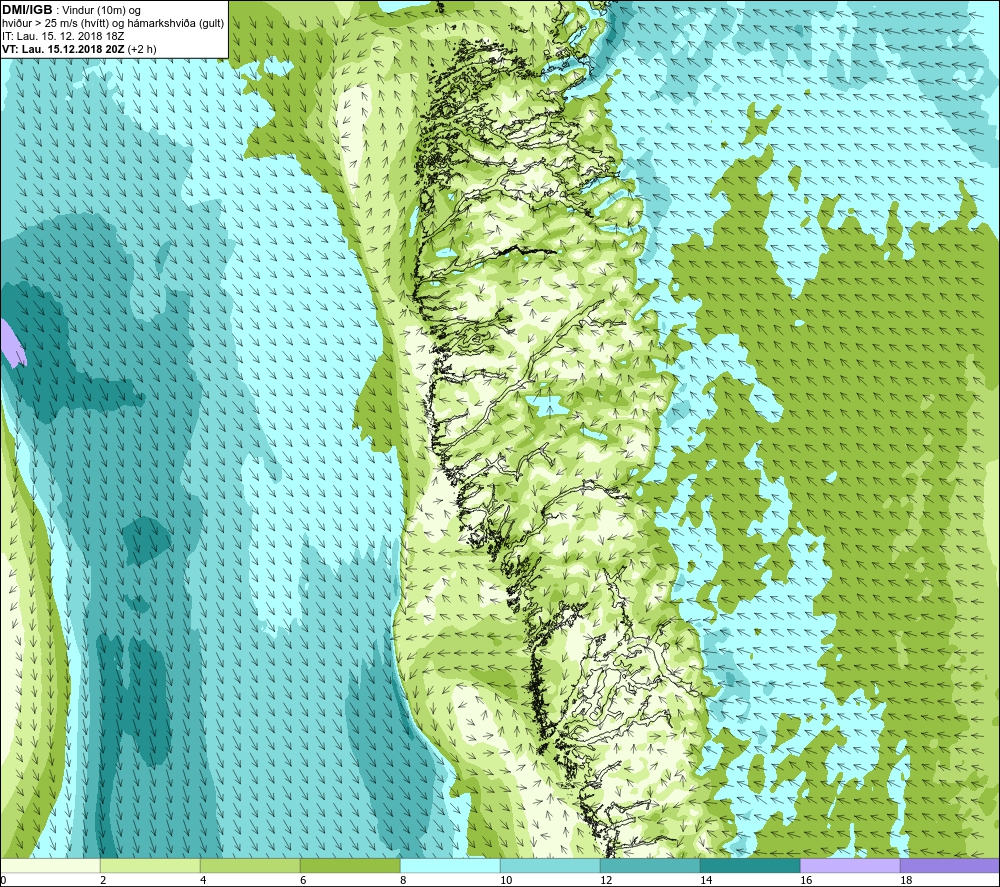Click the 16–18 m/s lavender legend swatch

coord(850,865)
